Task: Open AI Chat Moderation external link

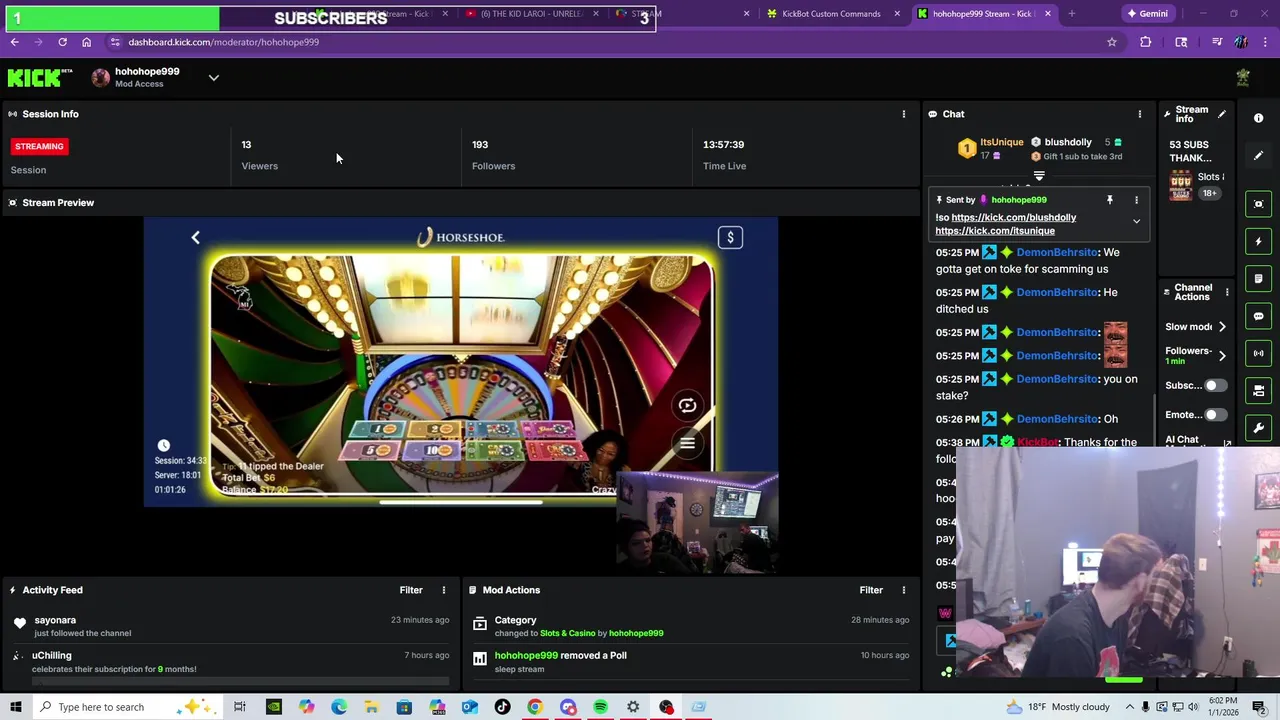Action: point(1227,444)
